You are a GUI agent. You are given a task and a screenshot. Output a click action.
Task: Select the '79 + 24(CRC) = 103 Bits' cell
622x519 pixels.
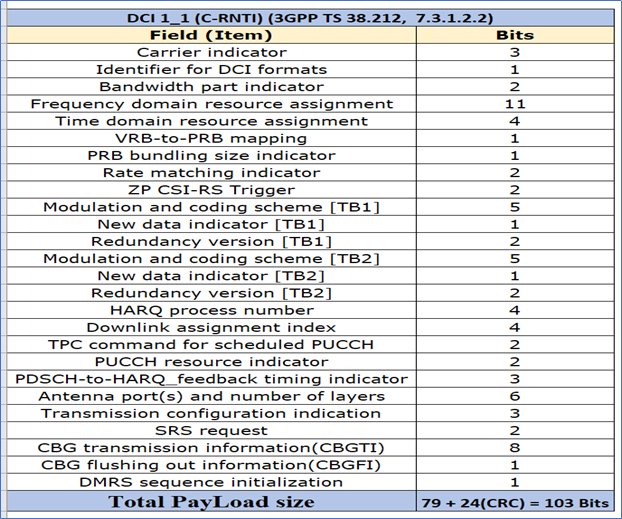[515, 502]
